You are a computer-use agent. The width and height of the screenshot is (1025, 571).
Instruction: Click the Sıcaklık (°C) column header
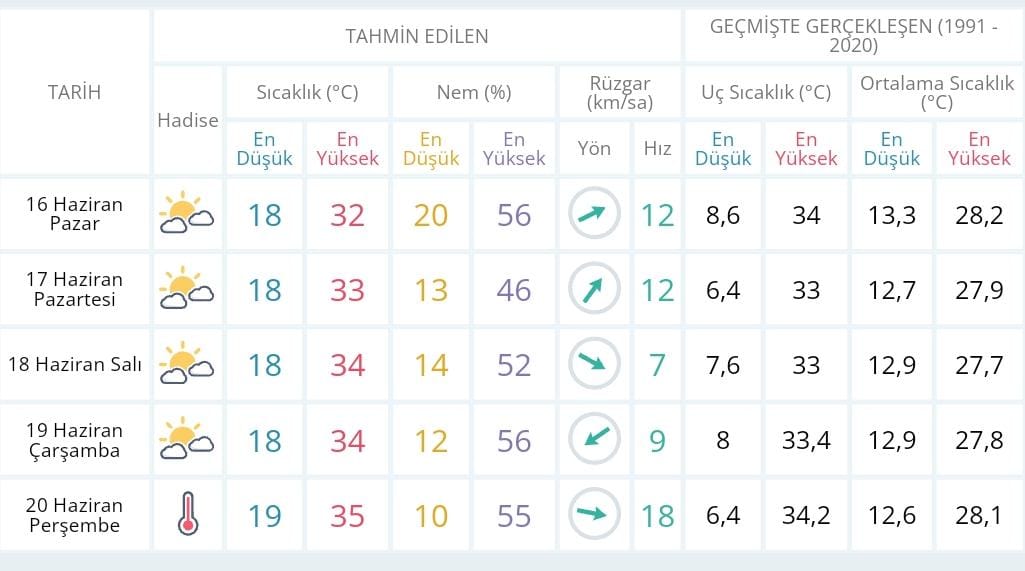click(307, 92)
